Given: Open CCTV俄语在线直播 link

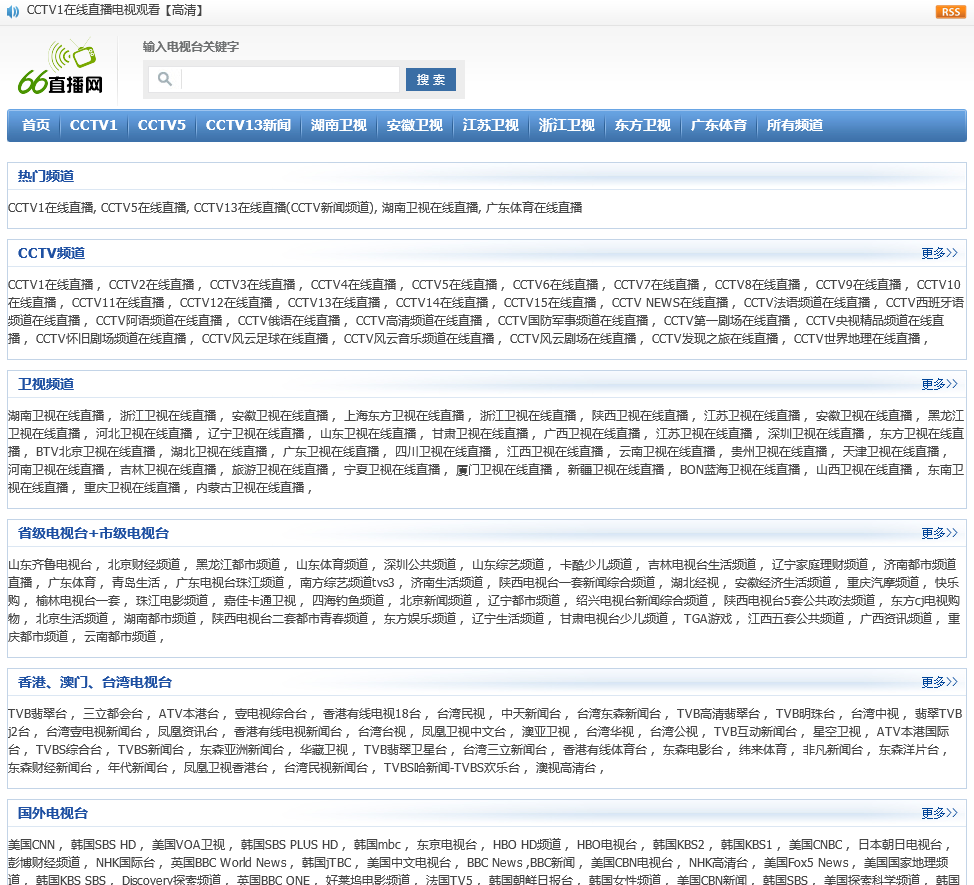Looking at the screenshot, I should pos(289,320).
